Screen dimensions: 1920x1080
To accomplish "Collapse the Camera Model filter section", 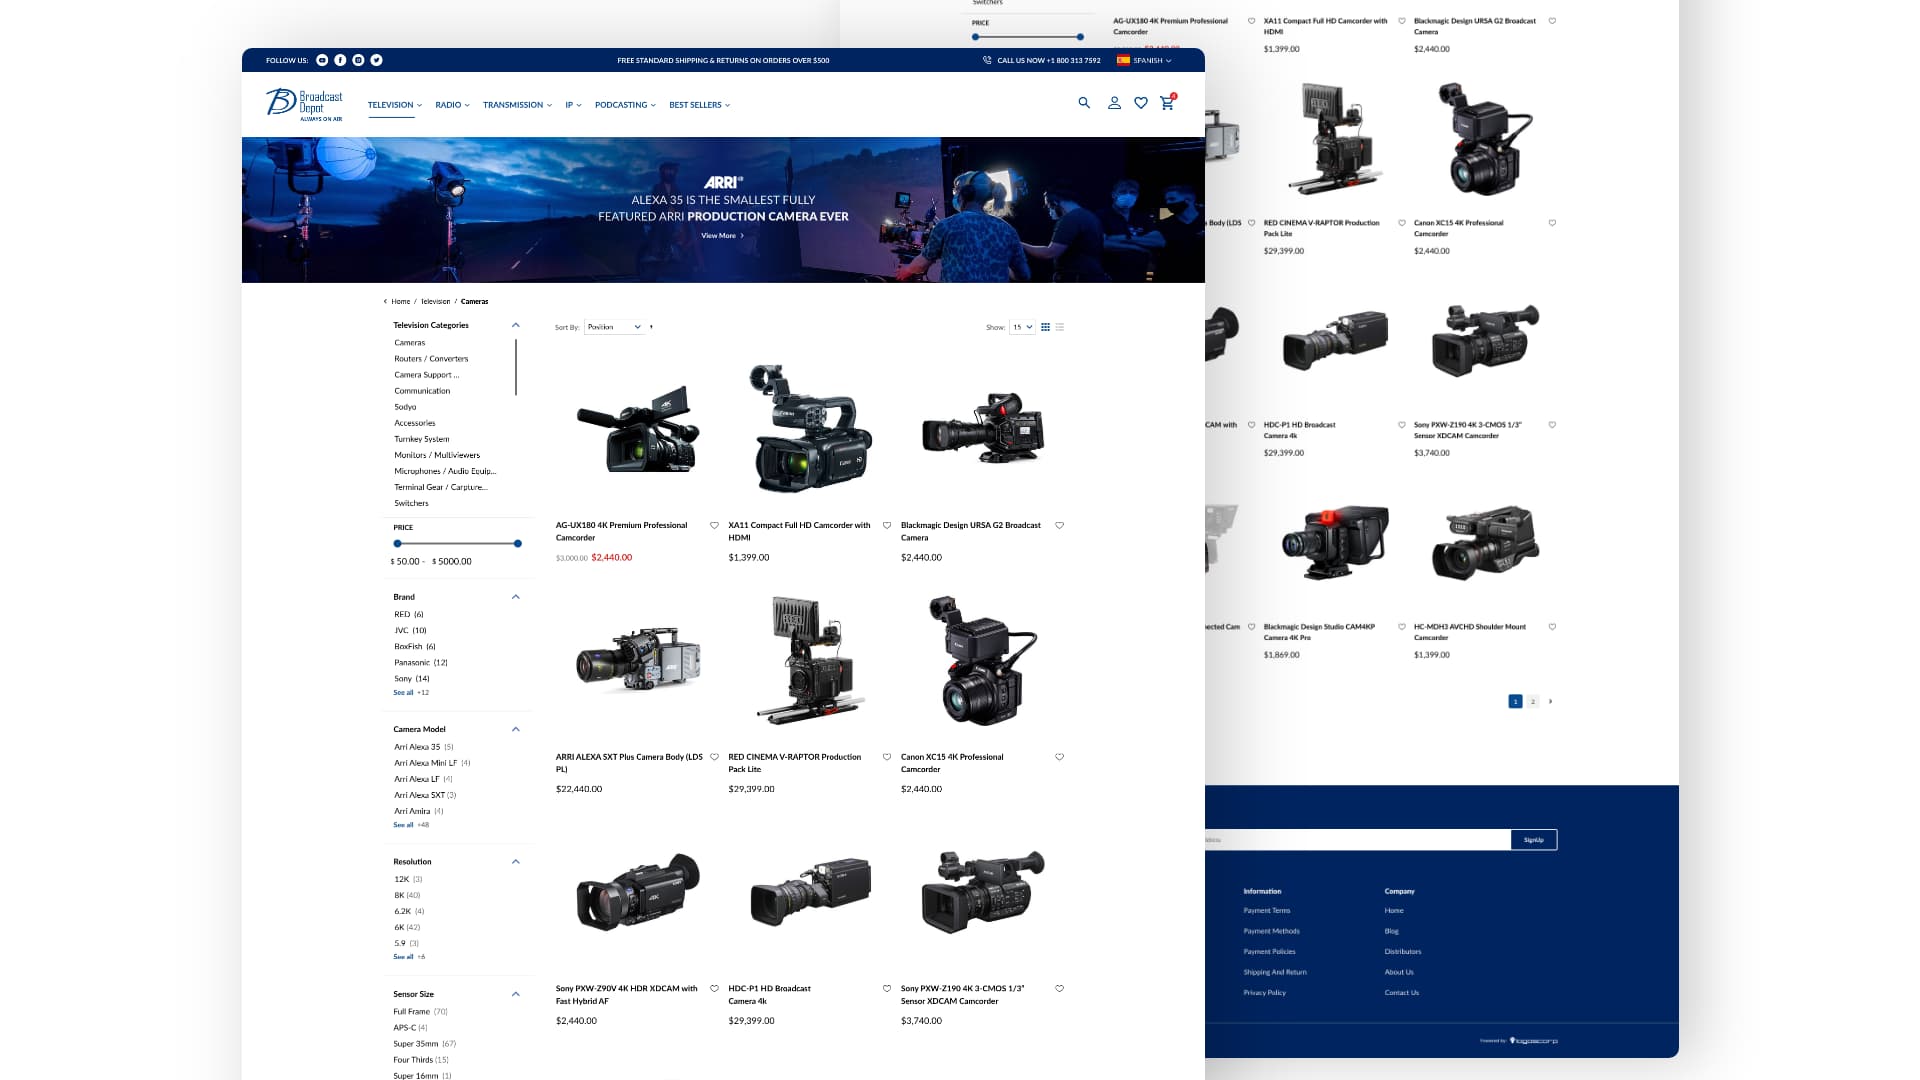I will [516, 729].
